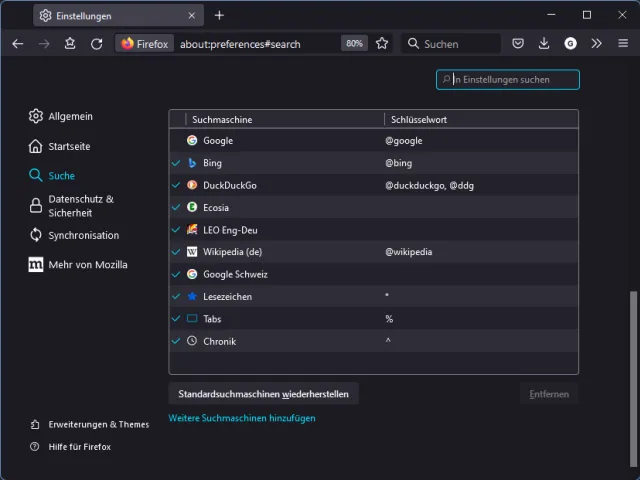Viewport: 640px width, 480px height.
Task: Click Standardsuchmaschinen wiederherstellen button
Action: click(263, 394)
